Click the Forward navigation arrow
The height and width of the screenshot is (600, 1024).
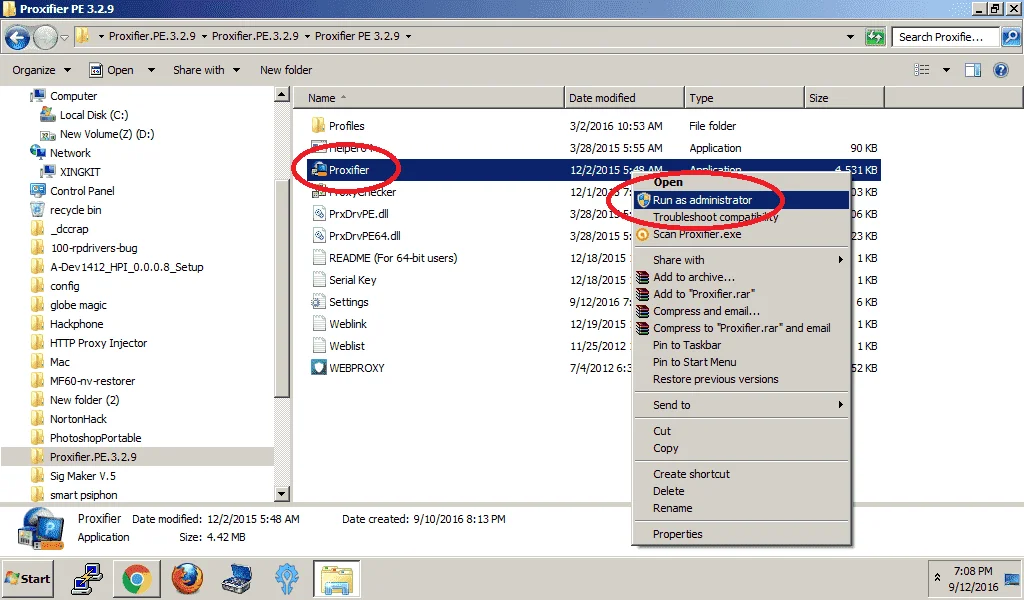pos(45,37)
